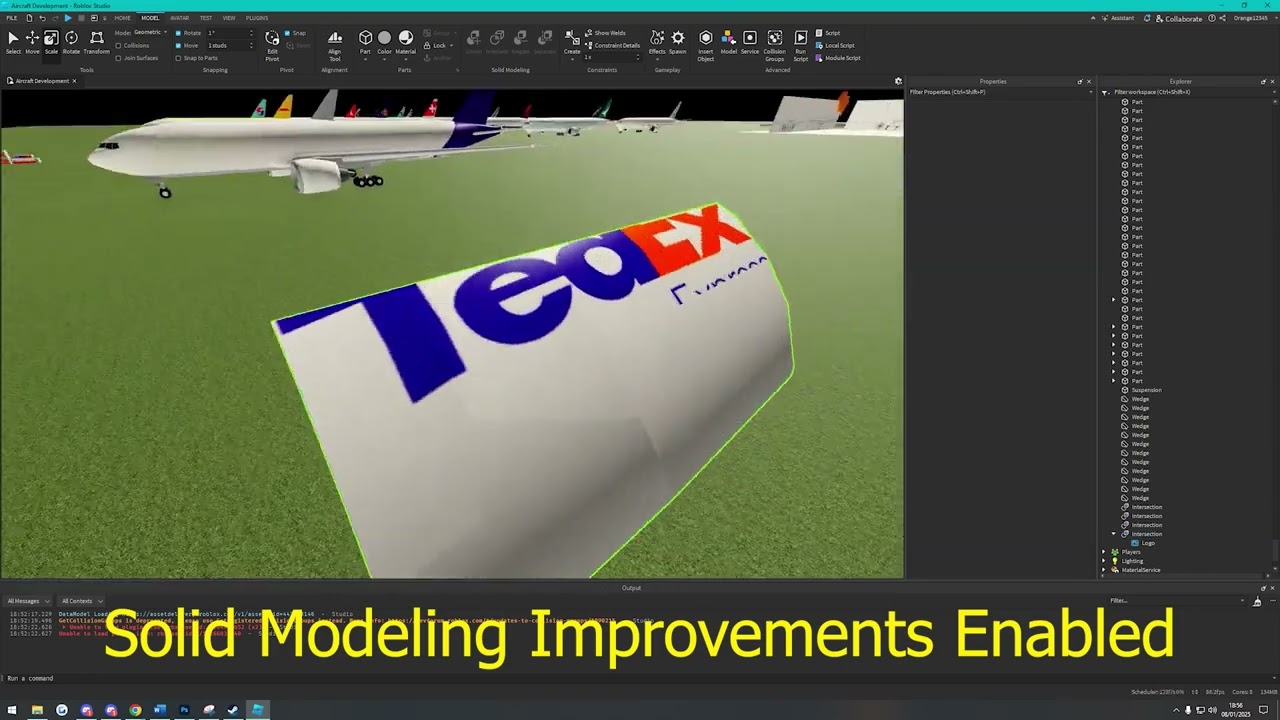The height and width of the screenshot is (720, 1280).
Task: Select the Suspension item in Explorer
Action: tap(1146, 390)
